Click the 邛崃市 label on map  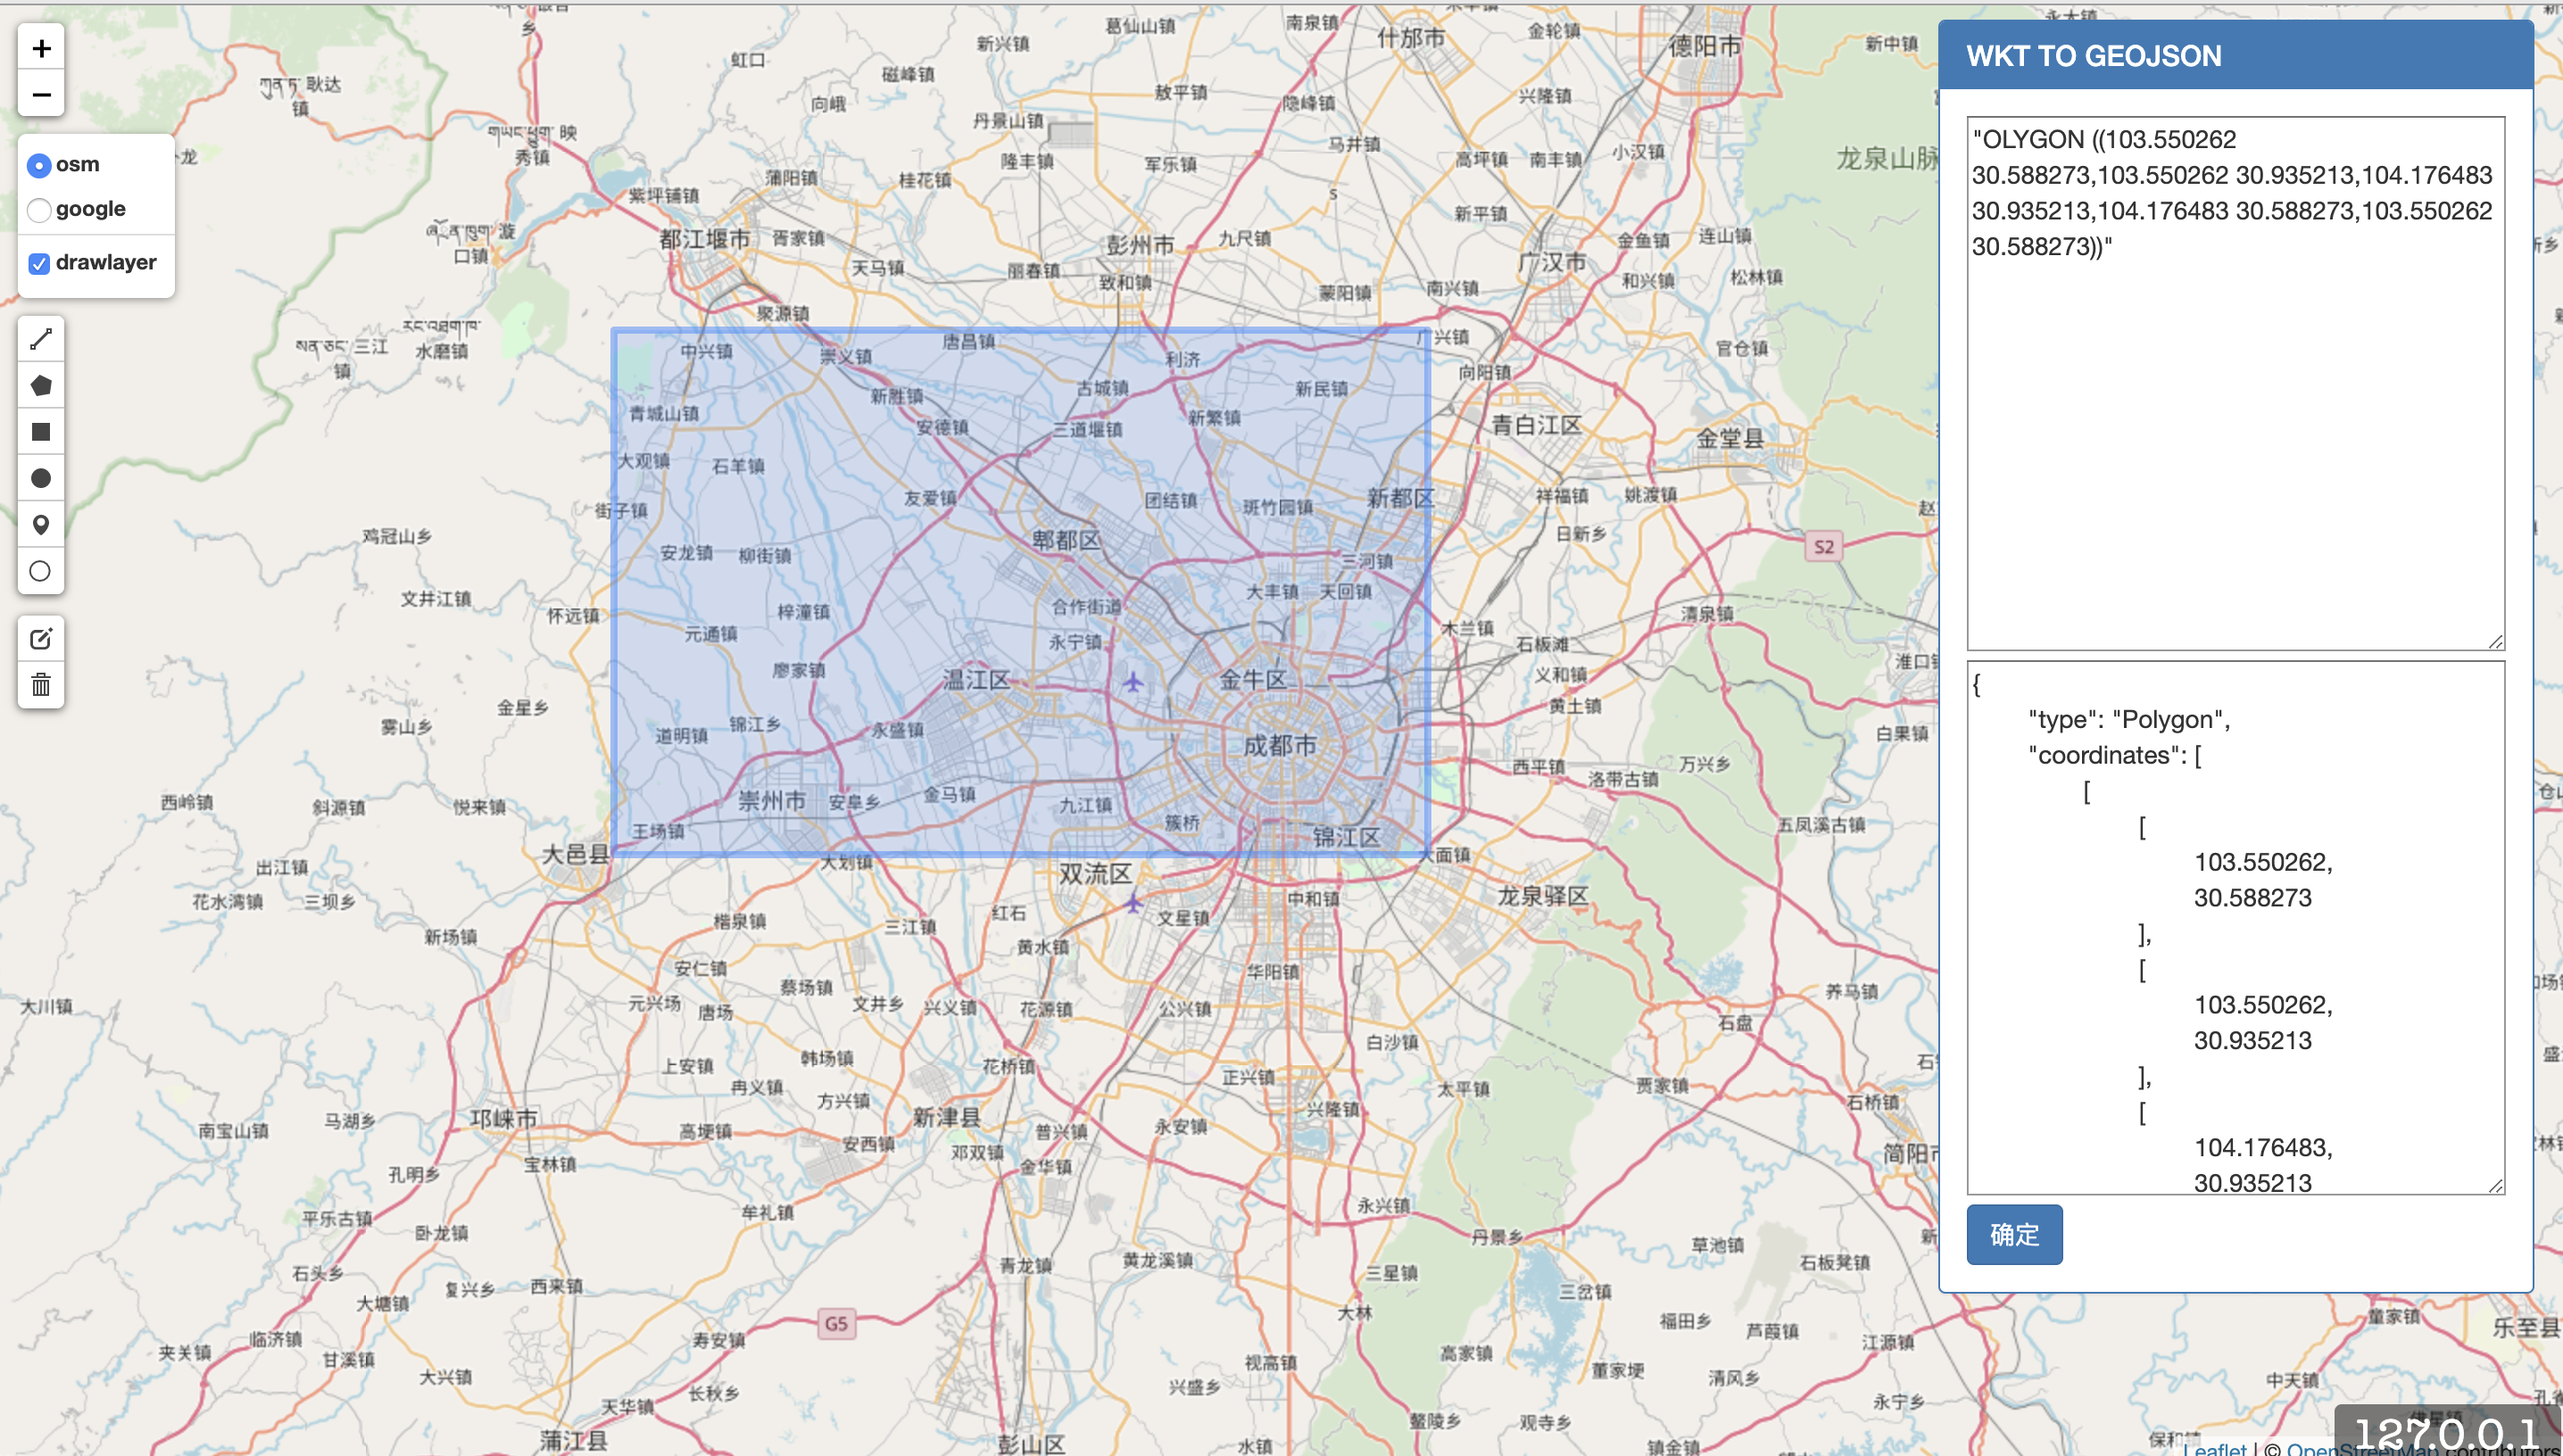point(504,1118)
